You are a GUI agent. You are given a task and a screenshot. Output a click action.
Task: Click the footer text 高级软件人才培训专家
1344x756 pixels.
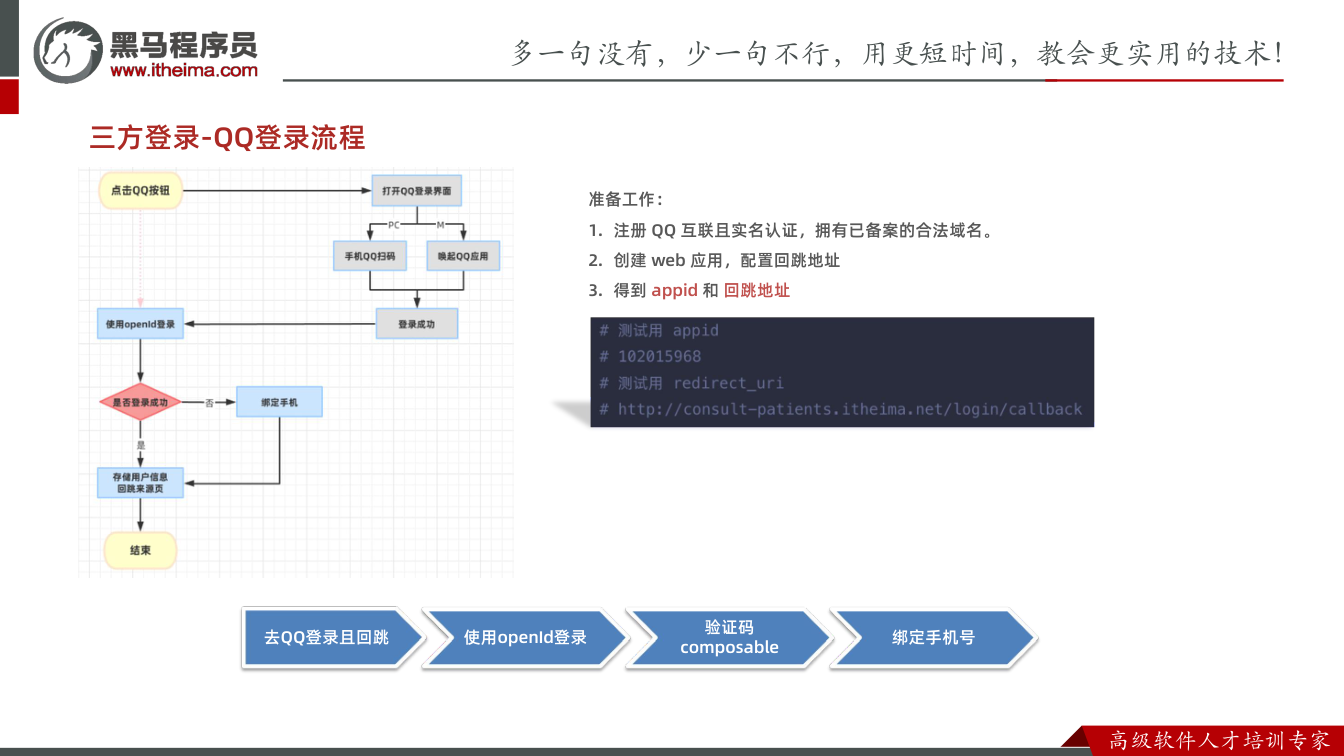(x=1219, y=740)
